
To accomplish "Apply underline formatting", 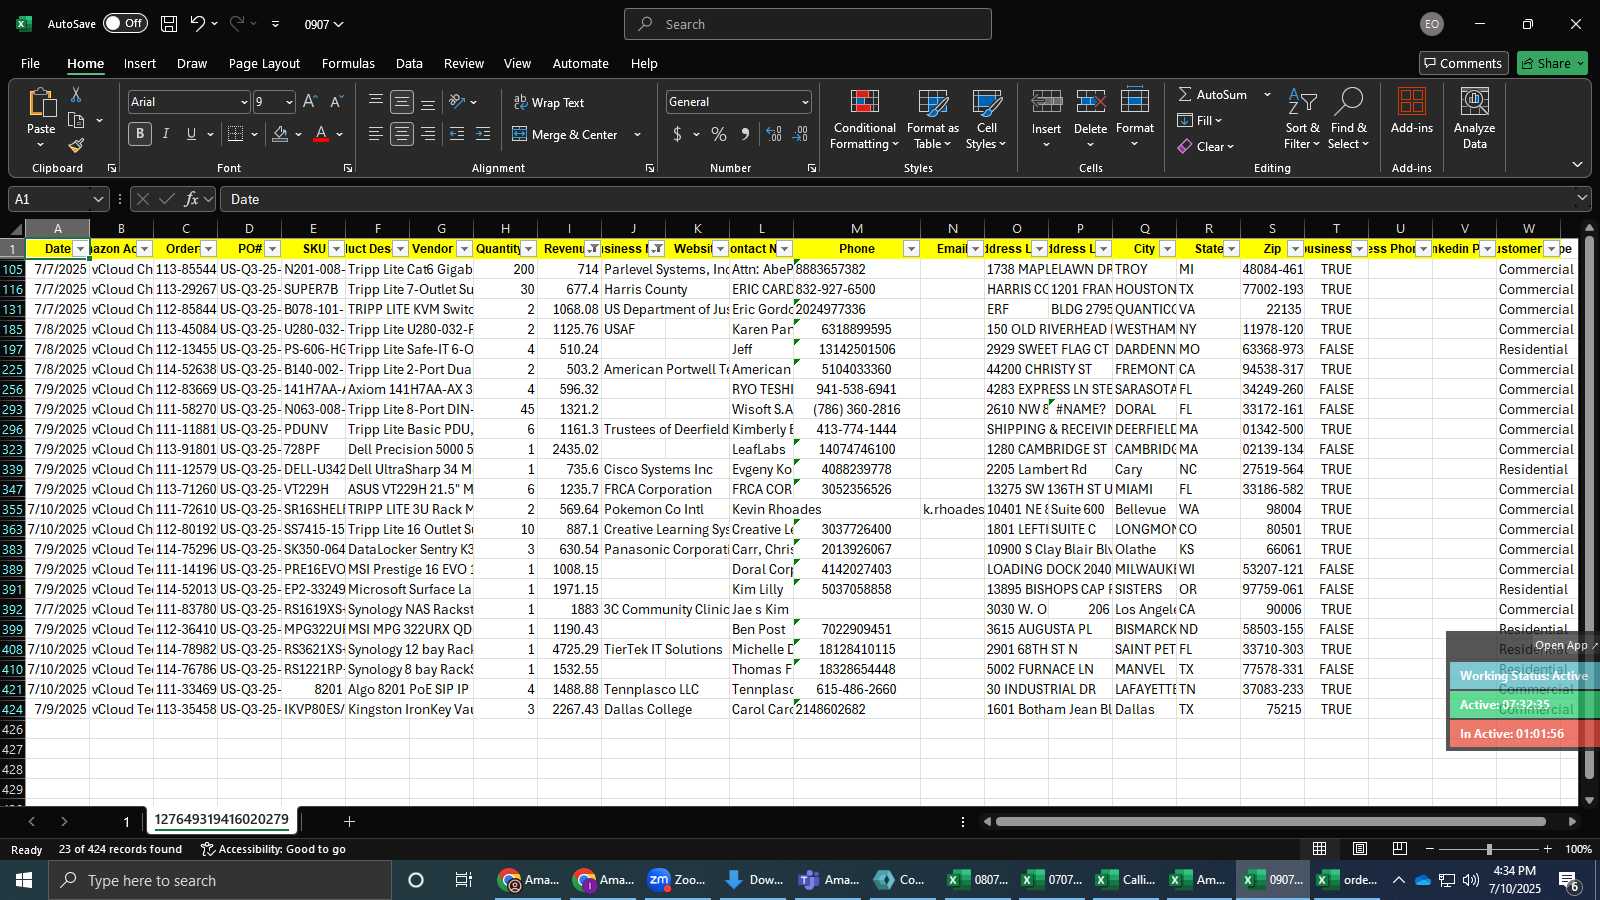I will [x=191, y=134].
